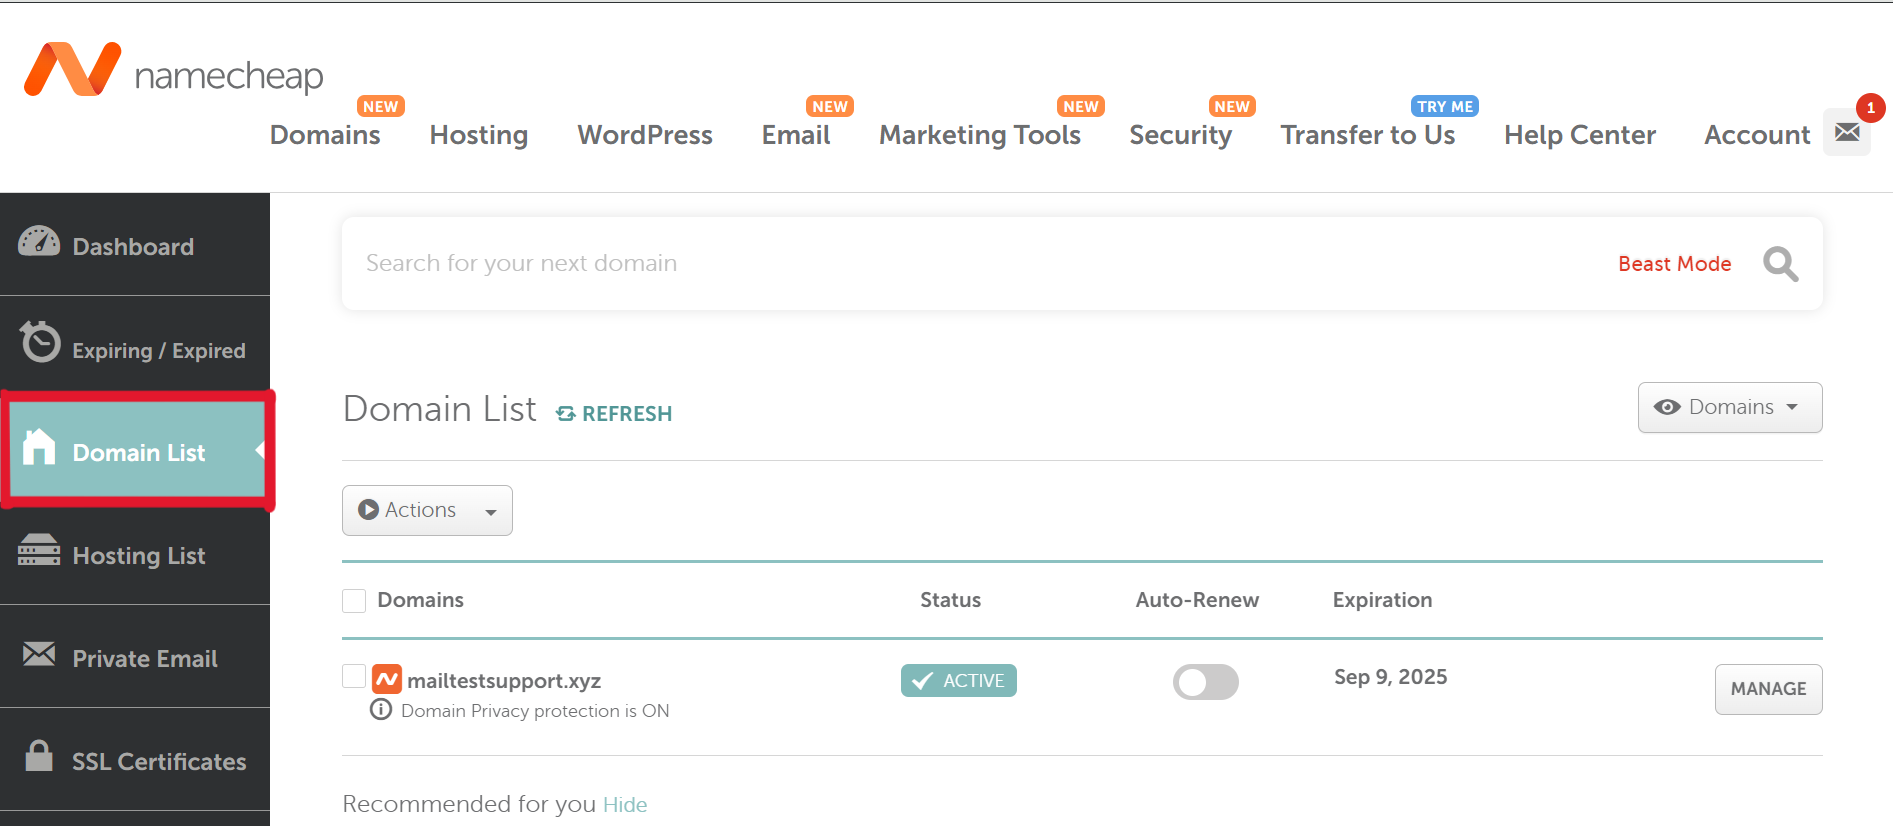Click the Expiring / Expired clock icon

click(x=40, y=342)
